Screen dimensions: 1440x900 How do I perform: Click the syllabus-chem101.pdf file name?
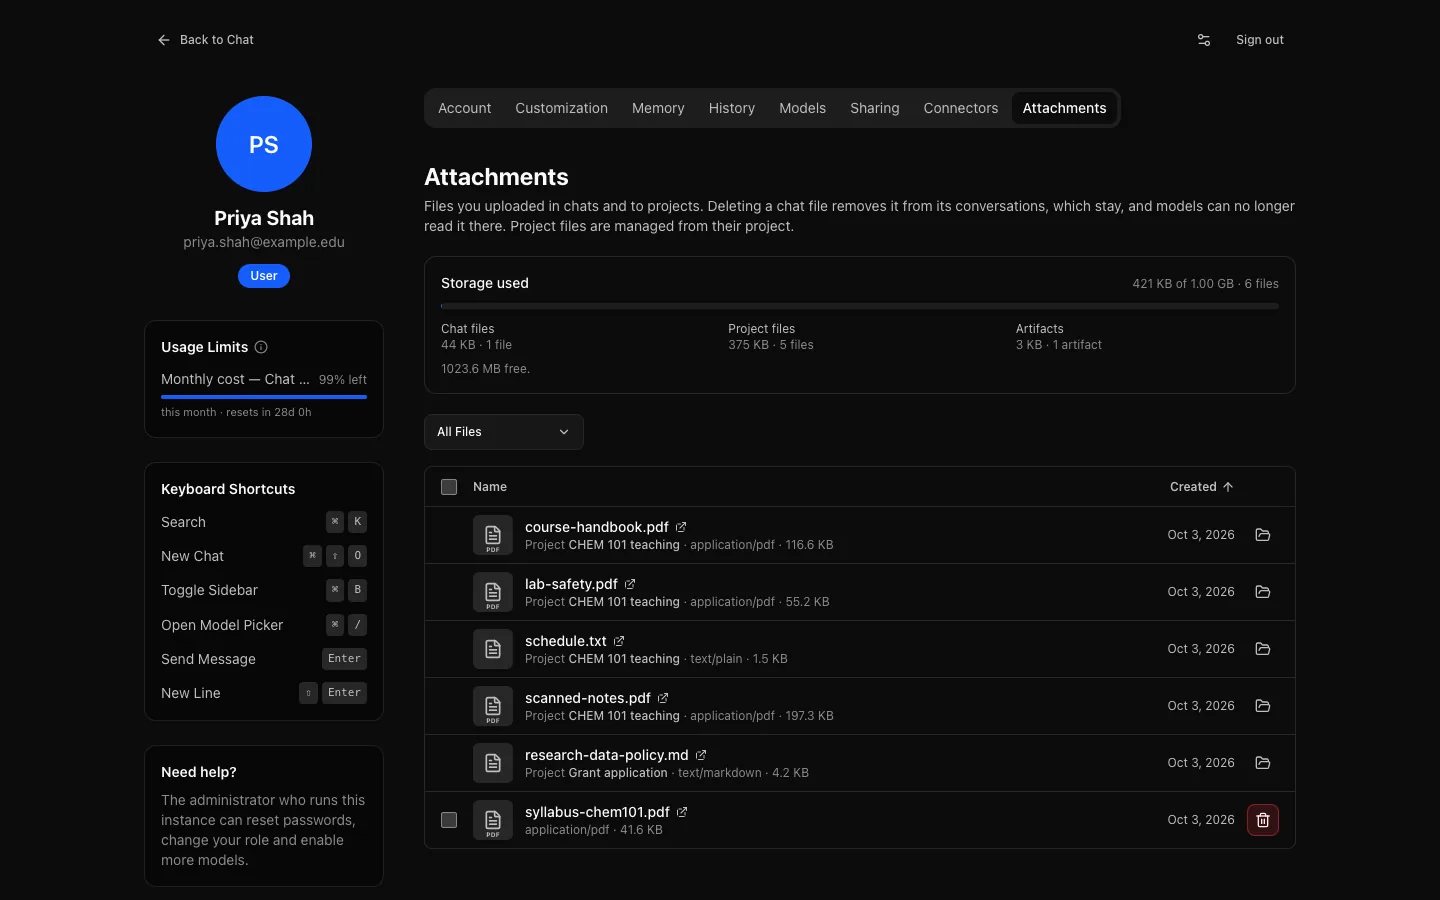tap(597, 812)
